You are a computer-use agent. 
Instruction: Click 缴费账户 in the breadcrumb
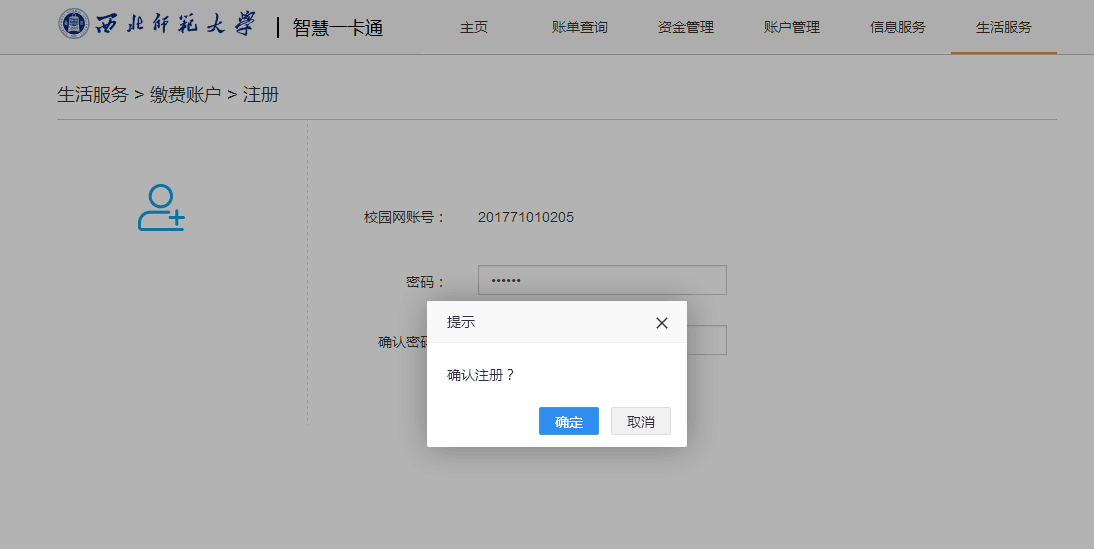click(x=185, y=95)
